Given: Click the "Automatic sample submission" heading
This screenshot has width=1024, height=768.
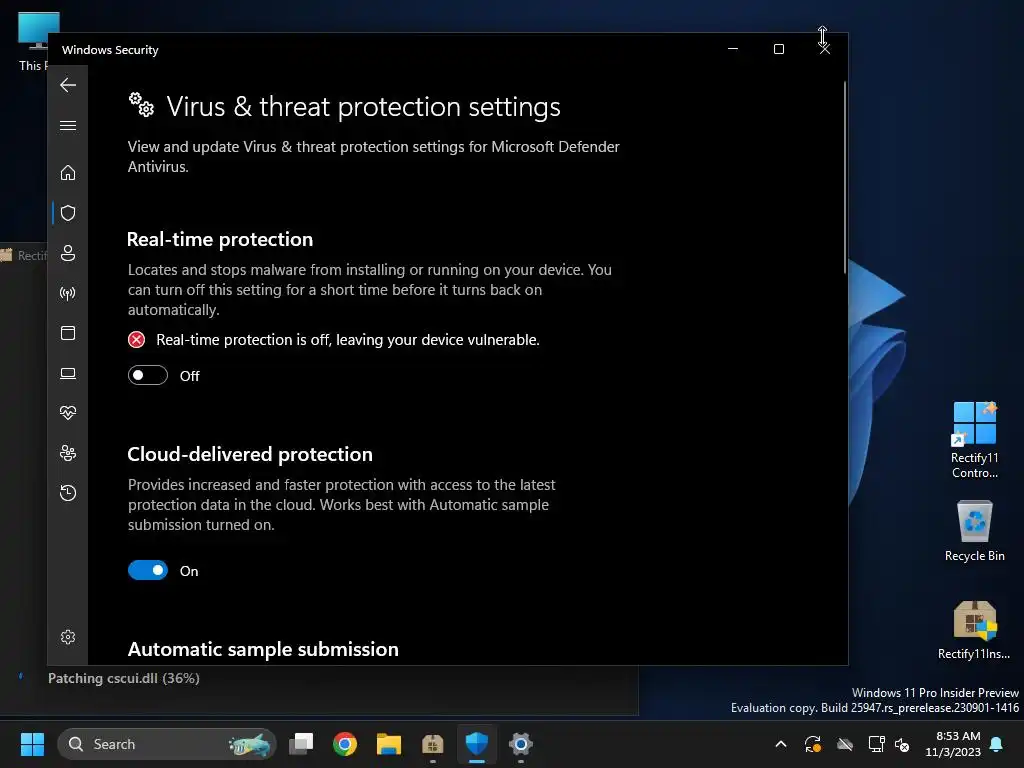Looking at the screenshot, I should tap(263, 649).
